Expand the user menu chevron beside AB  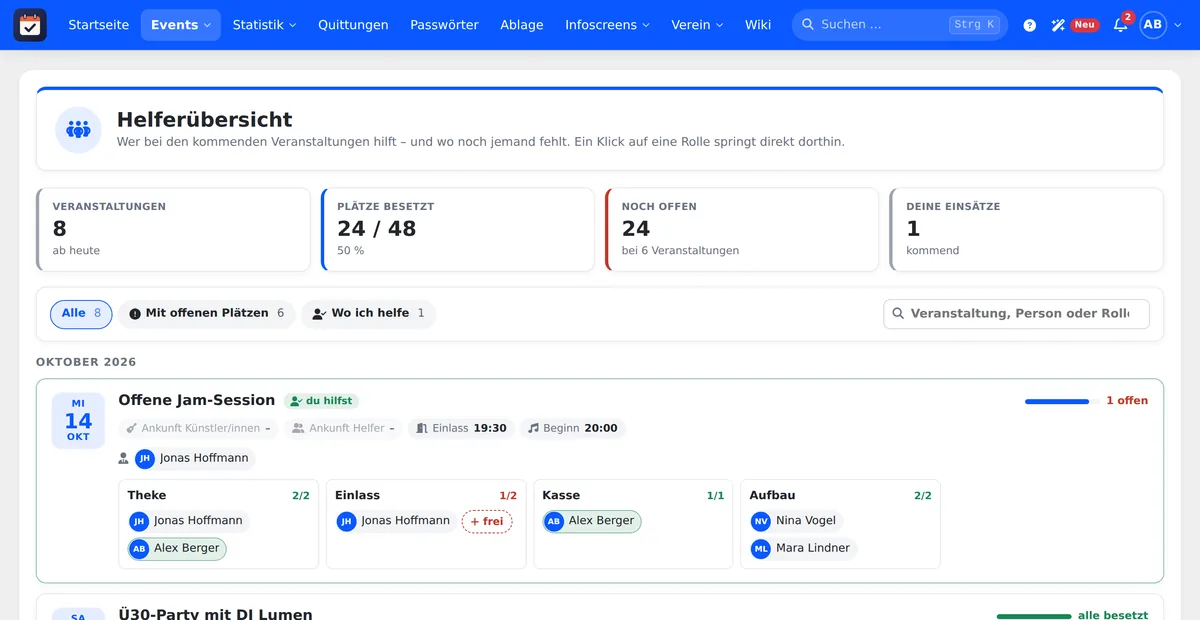tap(1177, 25)
